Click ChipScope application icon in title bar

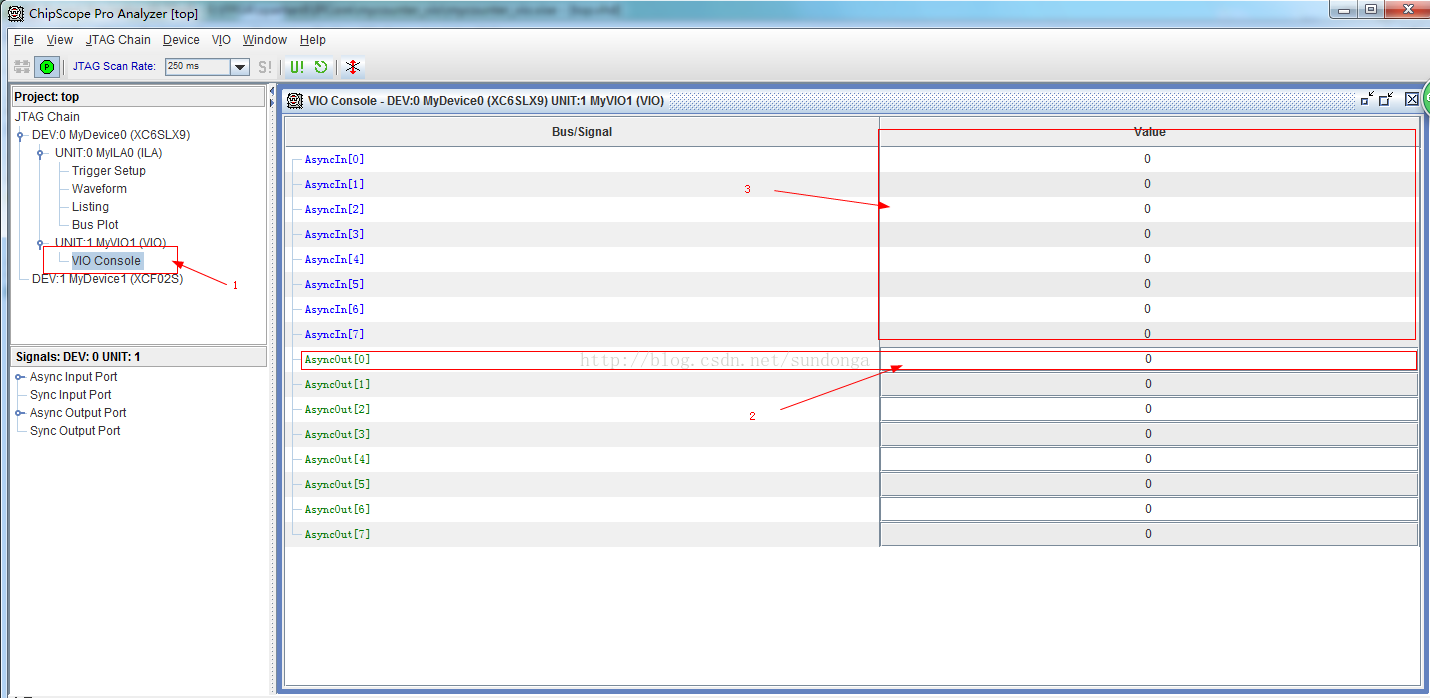tap(16, 14)
